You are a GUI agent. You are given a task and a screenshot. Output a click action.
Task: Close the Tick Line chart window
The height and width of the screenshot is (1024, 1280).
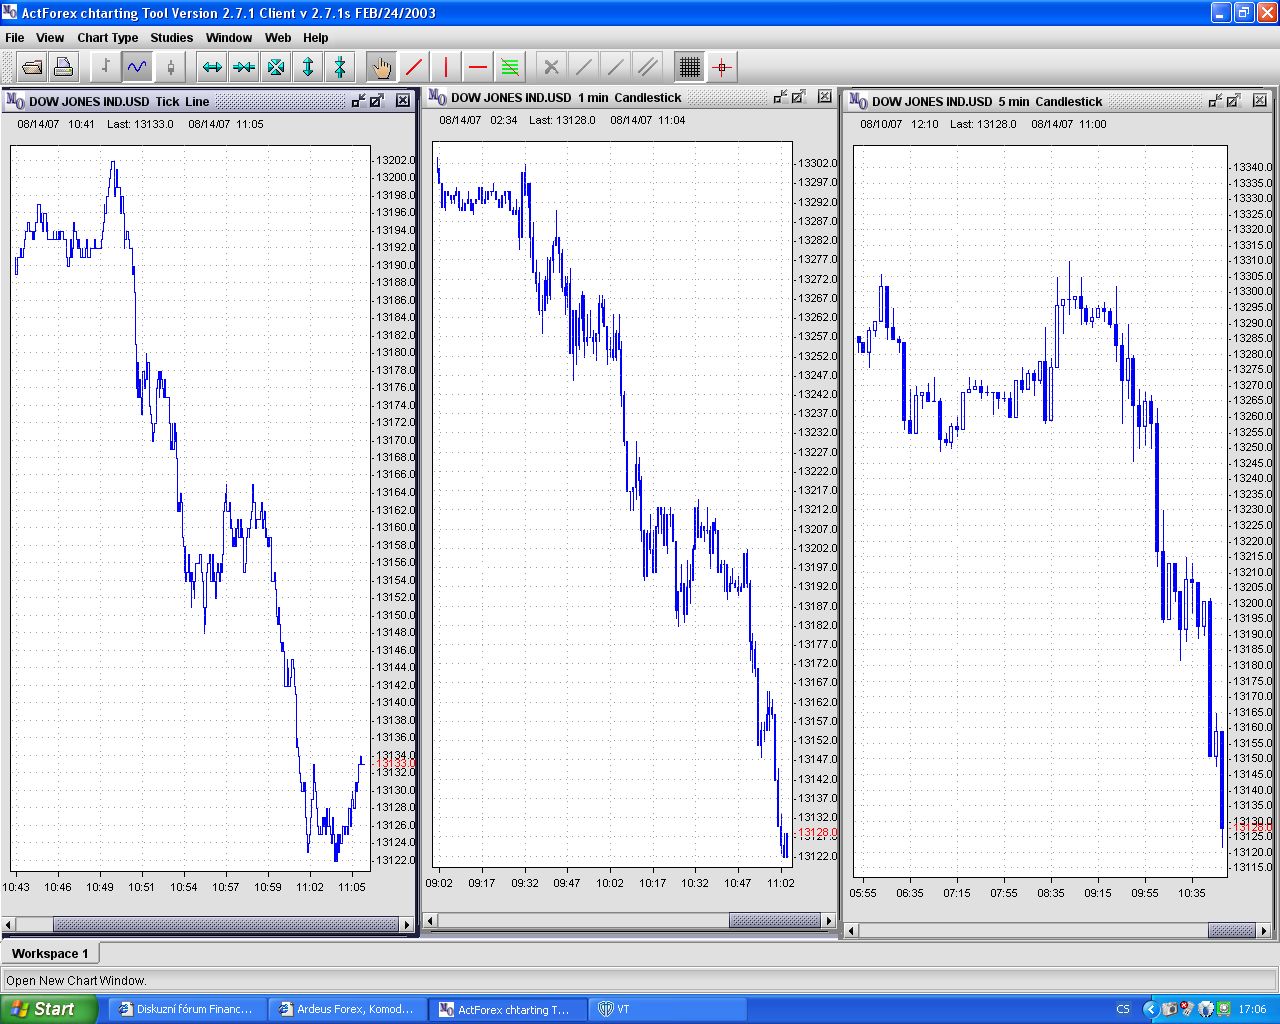point(403,101)
